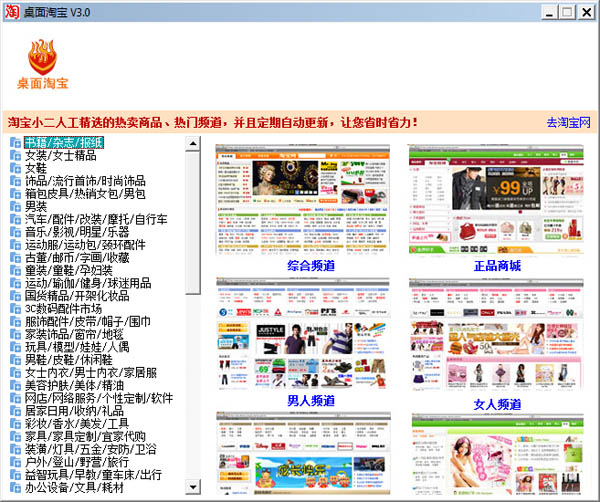Screen dimensions: 600x502
Task: Open the 去淘宝网 link
Action: tap(568, 123)
